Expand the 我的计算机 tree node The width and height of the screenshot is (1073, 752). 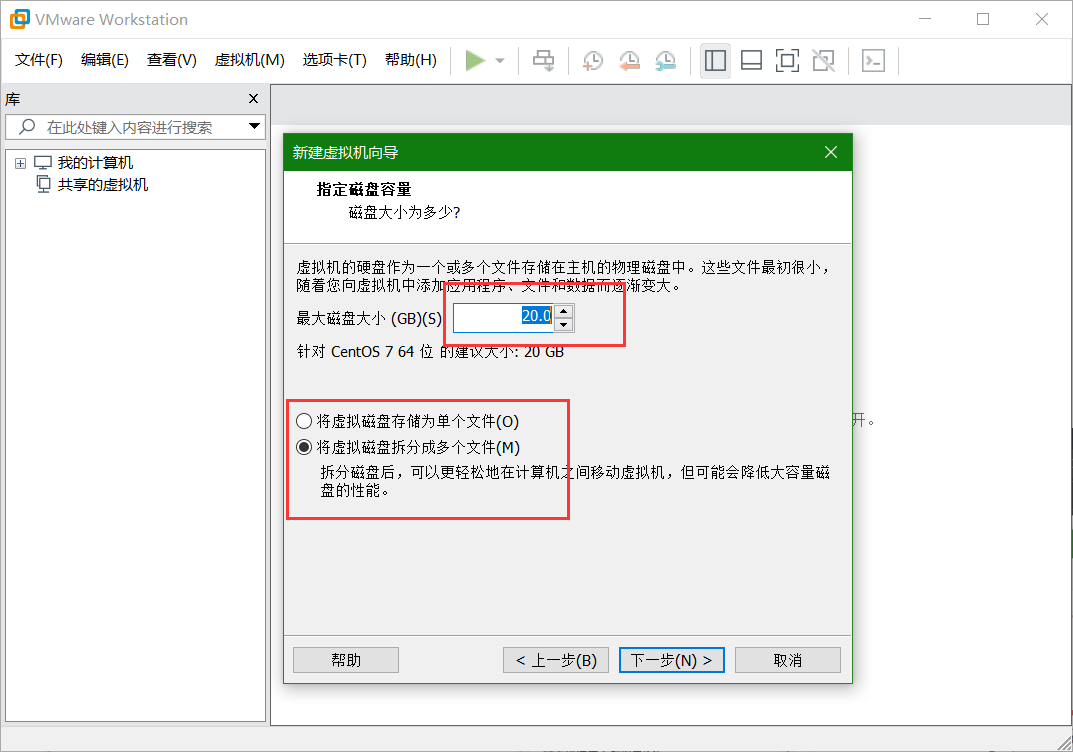[21, 164]
